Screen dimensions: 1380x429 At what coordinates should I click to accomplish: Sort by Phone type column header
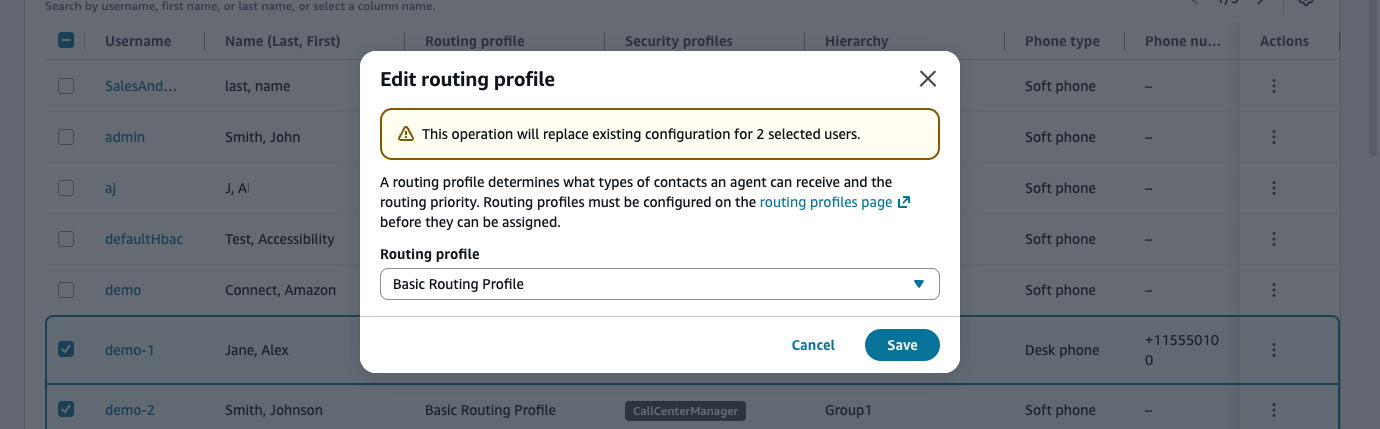[1062, 41]
